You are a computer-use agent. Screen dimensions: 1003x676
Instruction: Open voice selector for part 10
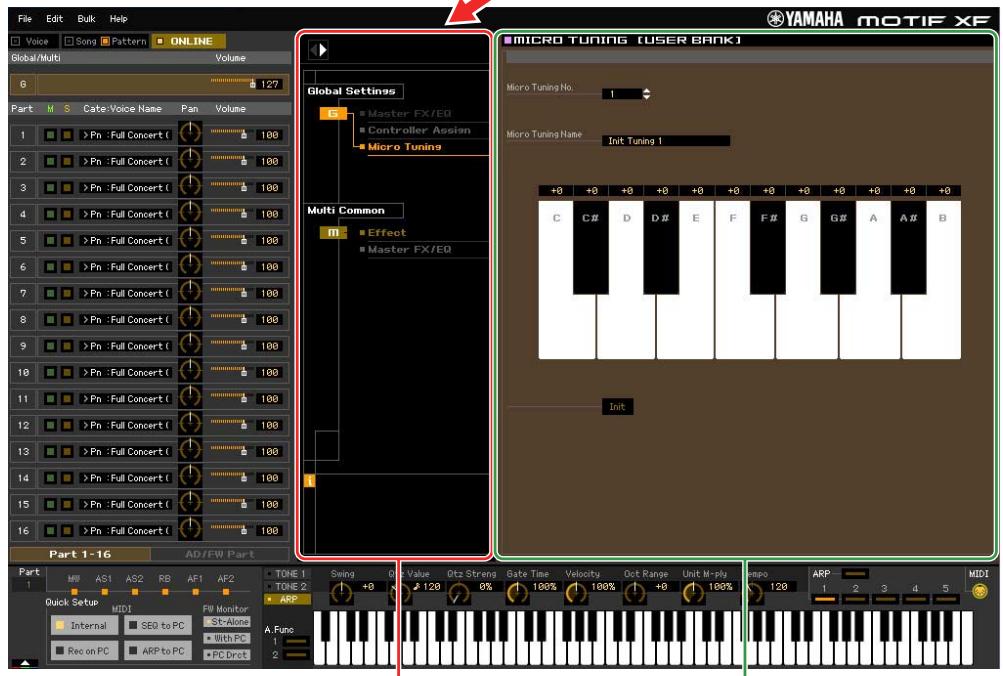click(125, 372)
